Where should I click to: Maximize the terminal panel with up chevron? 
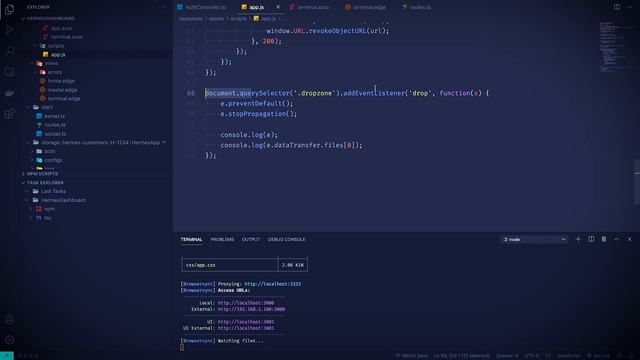617,239
